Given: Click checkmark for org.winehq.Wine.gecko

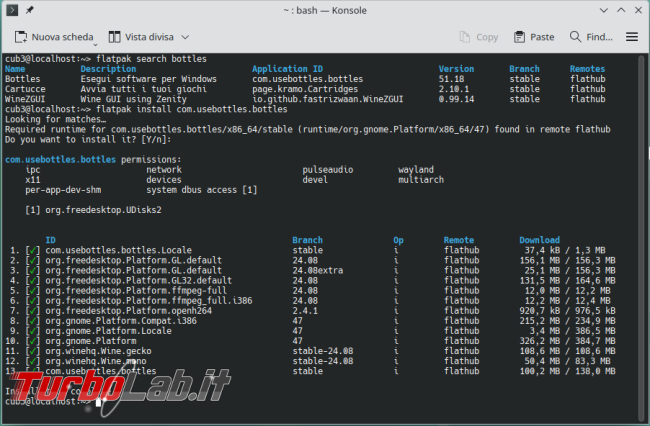Looking at the screenshot, I should [x=33, y=351].
